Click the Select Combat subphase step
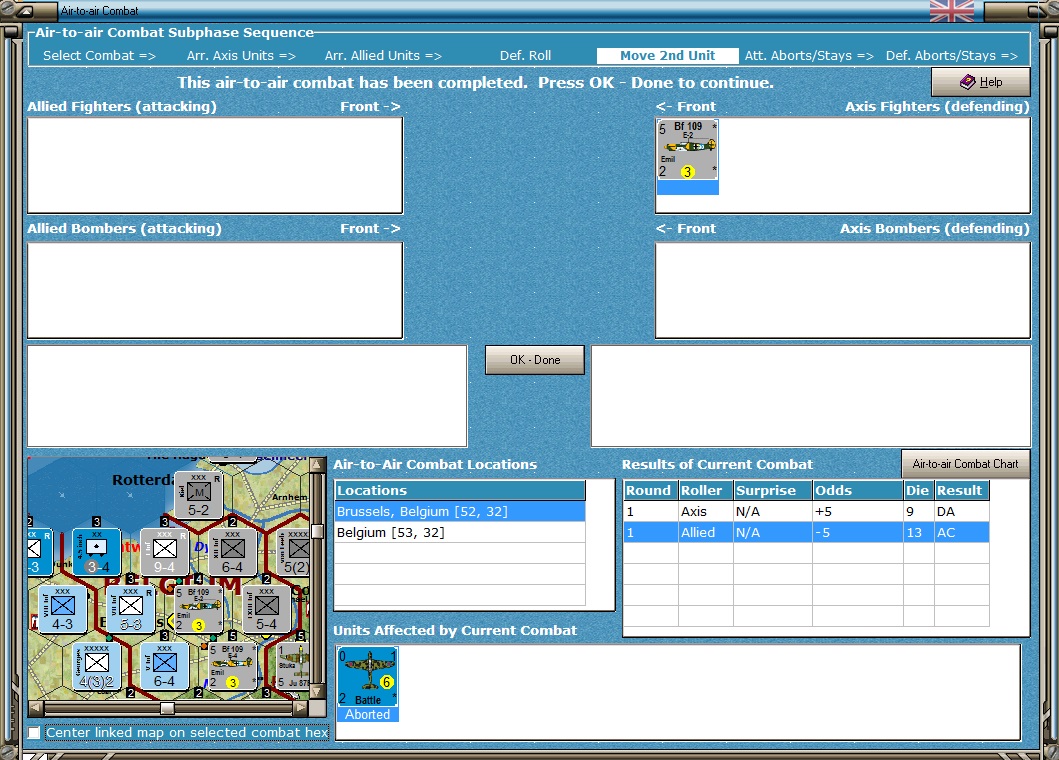 tap(99, 55)
